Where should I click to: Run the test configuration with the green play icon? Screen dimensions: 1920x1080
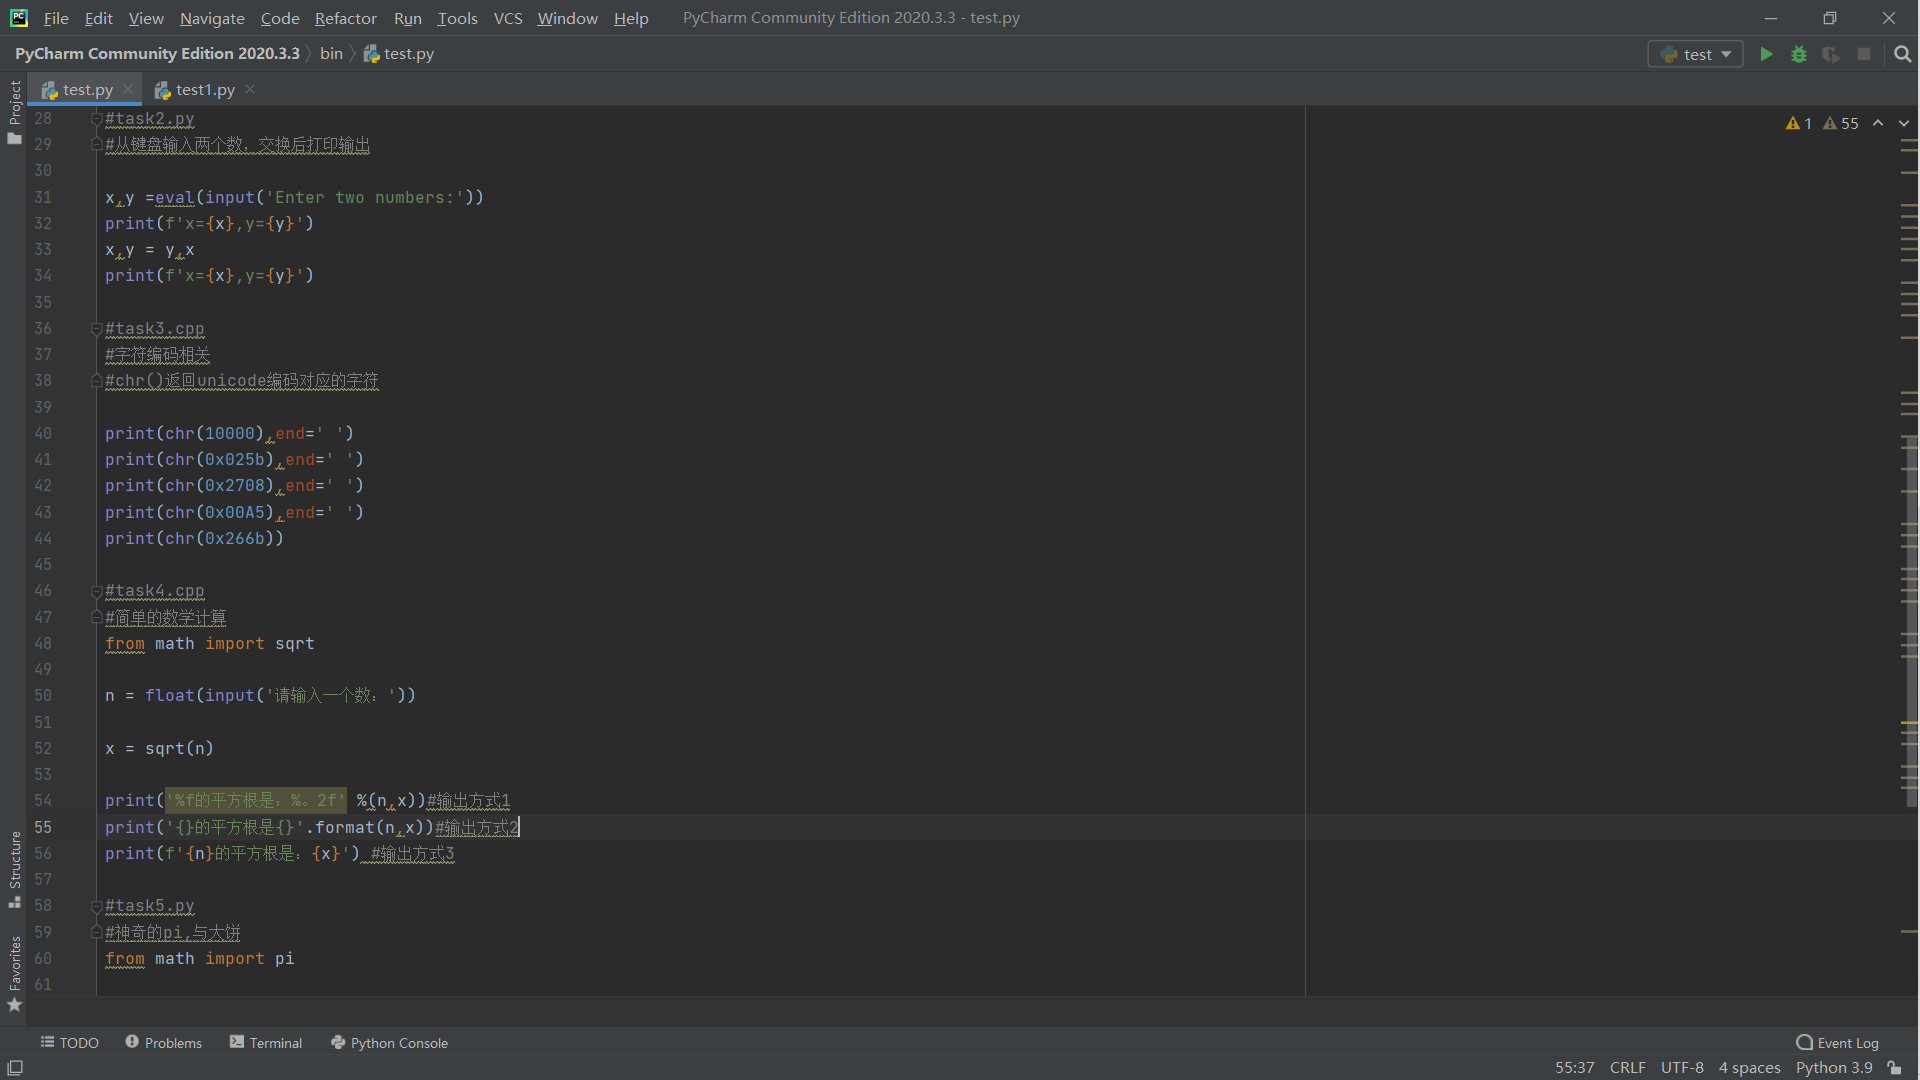pyautogui.click(x=1766, y=54)
